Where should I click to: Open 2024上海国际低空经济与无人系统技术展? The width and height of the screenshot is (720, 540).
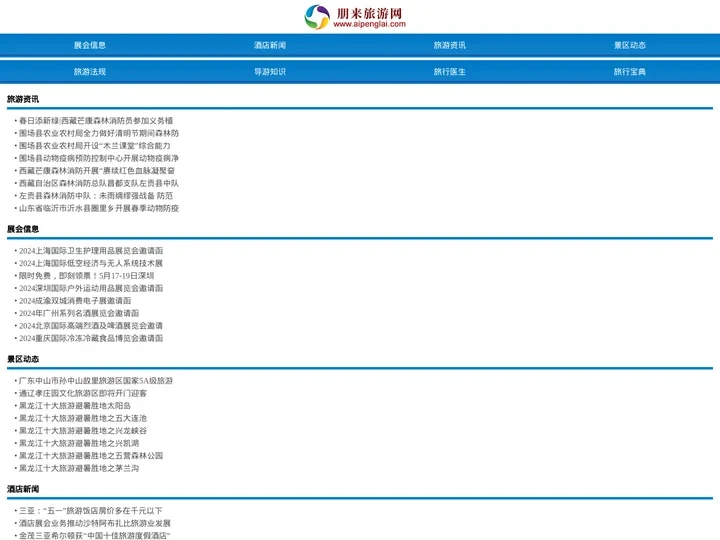[x=91, y=263]
